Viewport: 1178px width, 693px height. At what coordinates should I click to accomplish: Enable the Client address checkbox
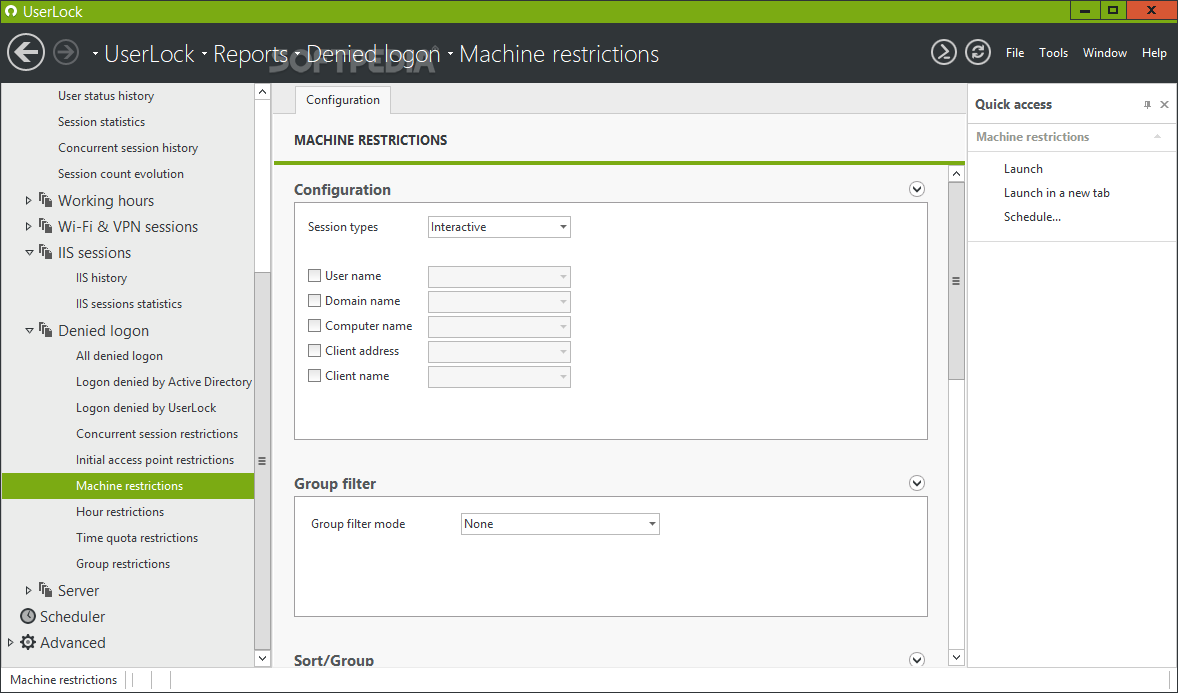315,350
